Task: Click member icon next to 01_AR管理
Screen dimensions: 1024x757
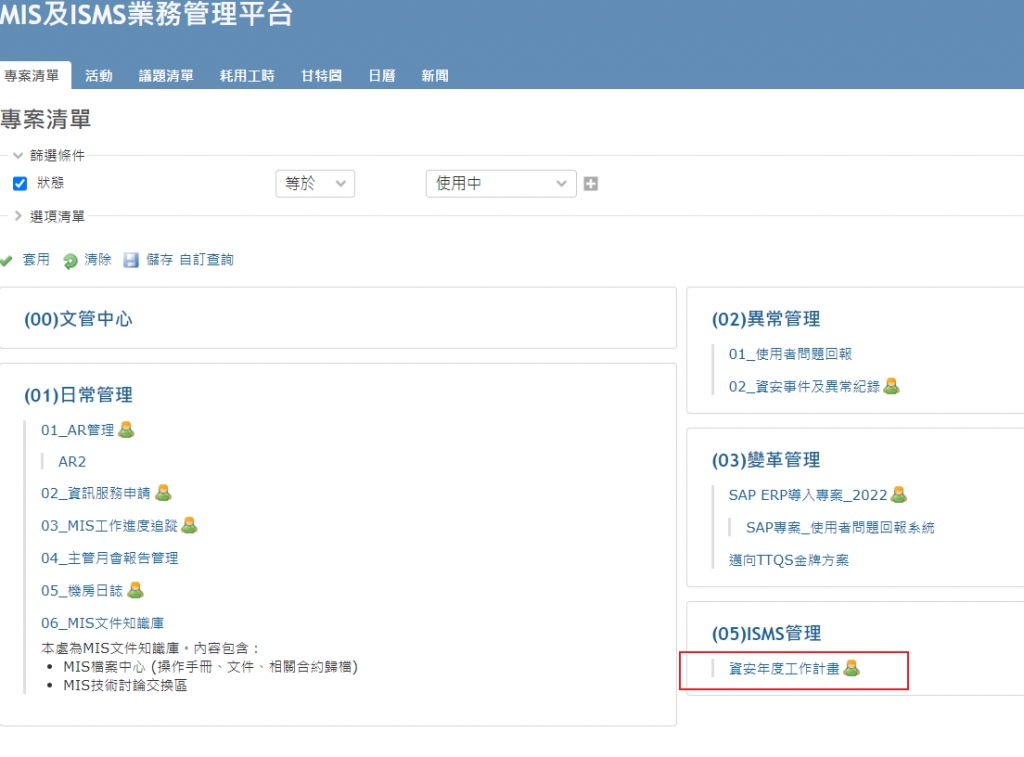Action: 126,430
